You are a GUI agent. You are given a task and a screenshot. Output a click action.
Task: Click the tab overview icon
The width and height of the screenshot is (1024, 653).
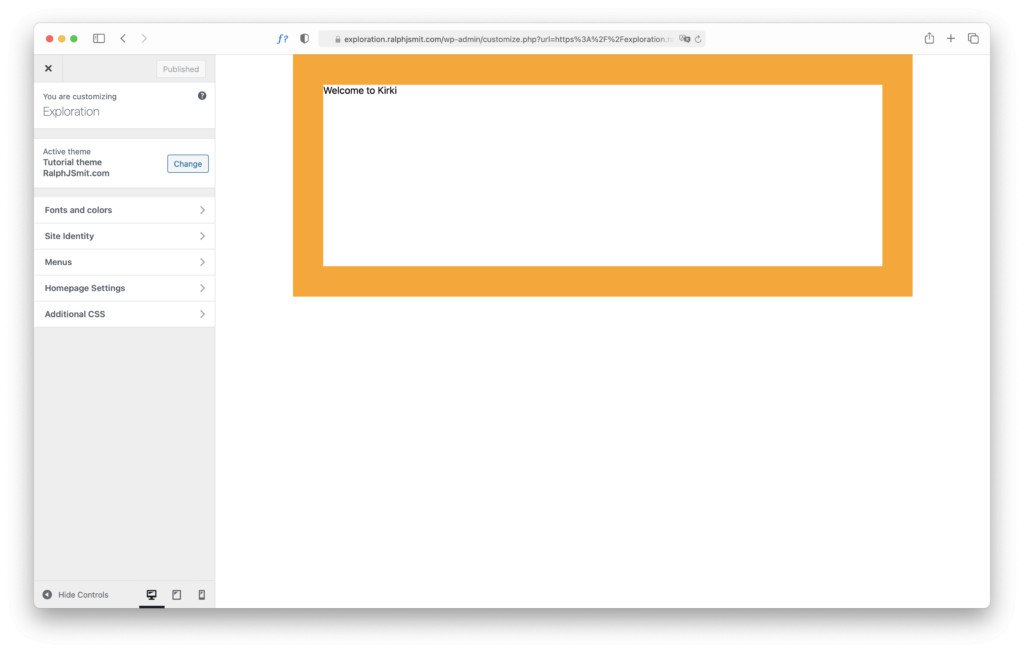click(973, 37)
